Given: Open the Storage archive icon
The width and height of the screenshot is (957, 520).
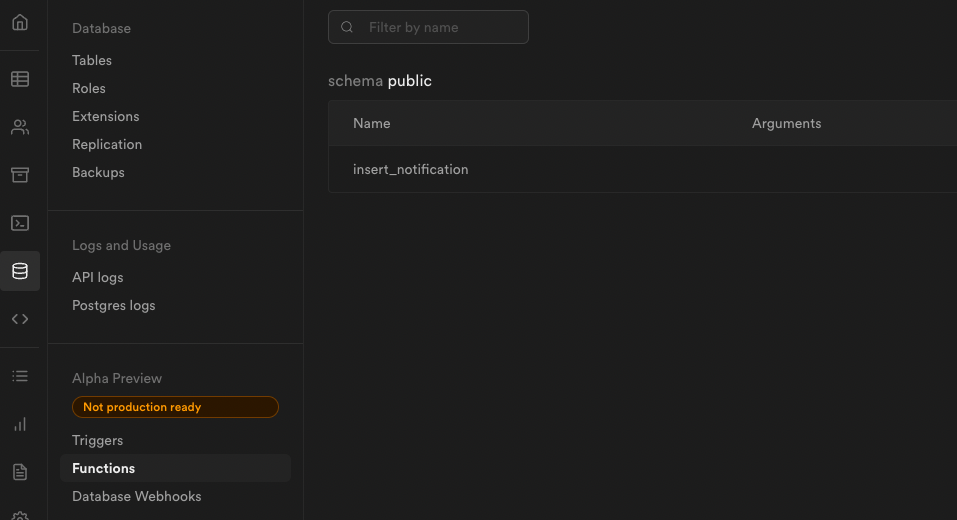Looking at the screenshot, I should point(20,175).
